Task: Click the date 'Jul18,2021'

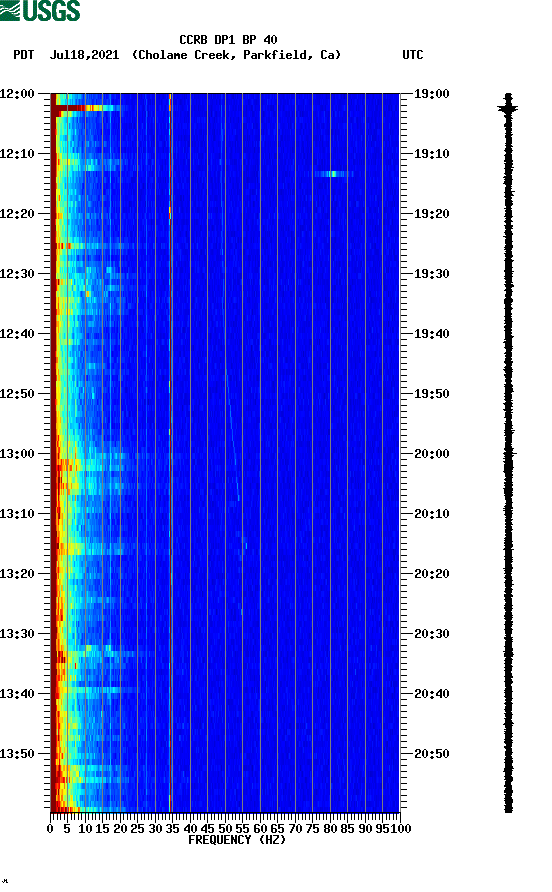Action: tap(84, 55)
